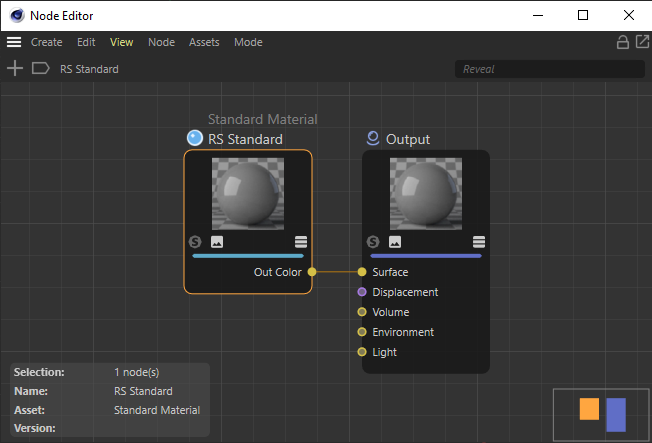Click the purple color bar on Output node

(426, 256)
